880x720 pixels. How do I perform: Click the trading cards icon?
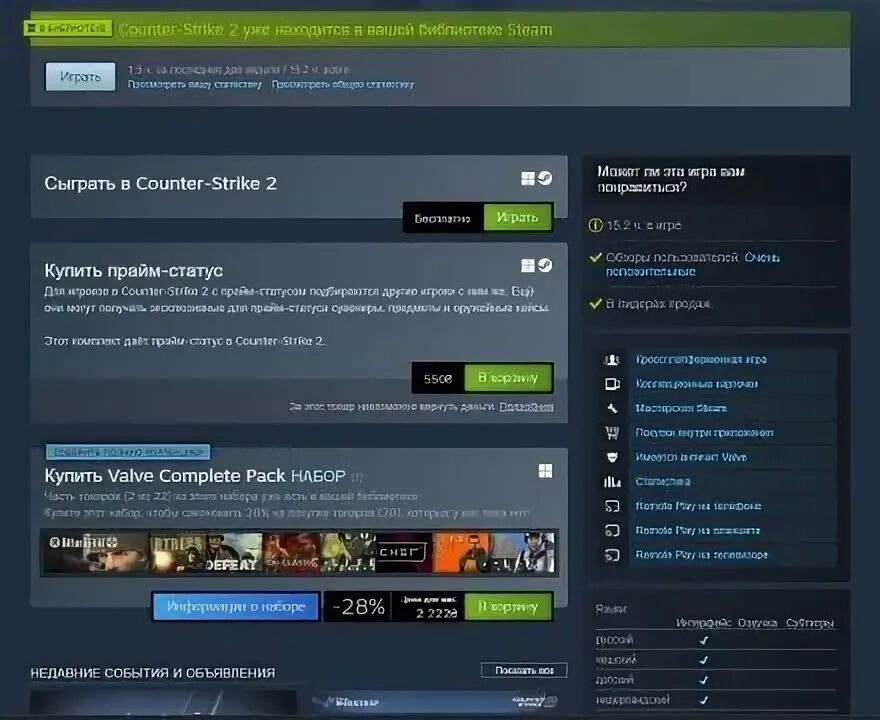[612, 384]
